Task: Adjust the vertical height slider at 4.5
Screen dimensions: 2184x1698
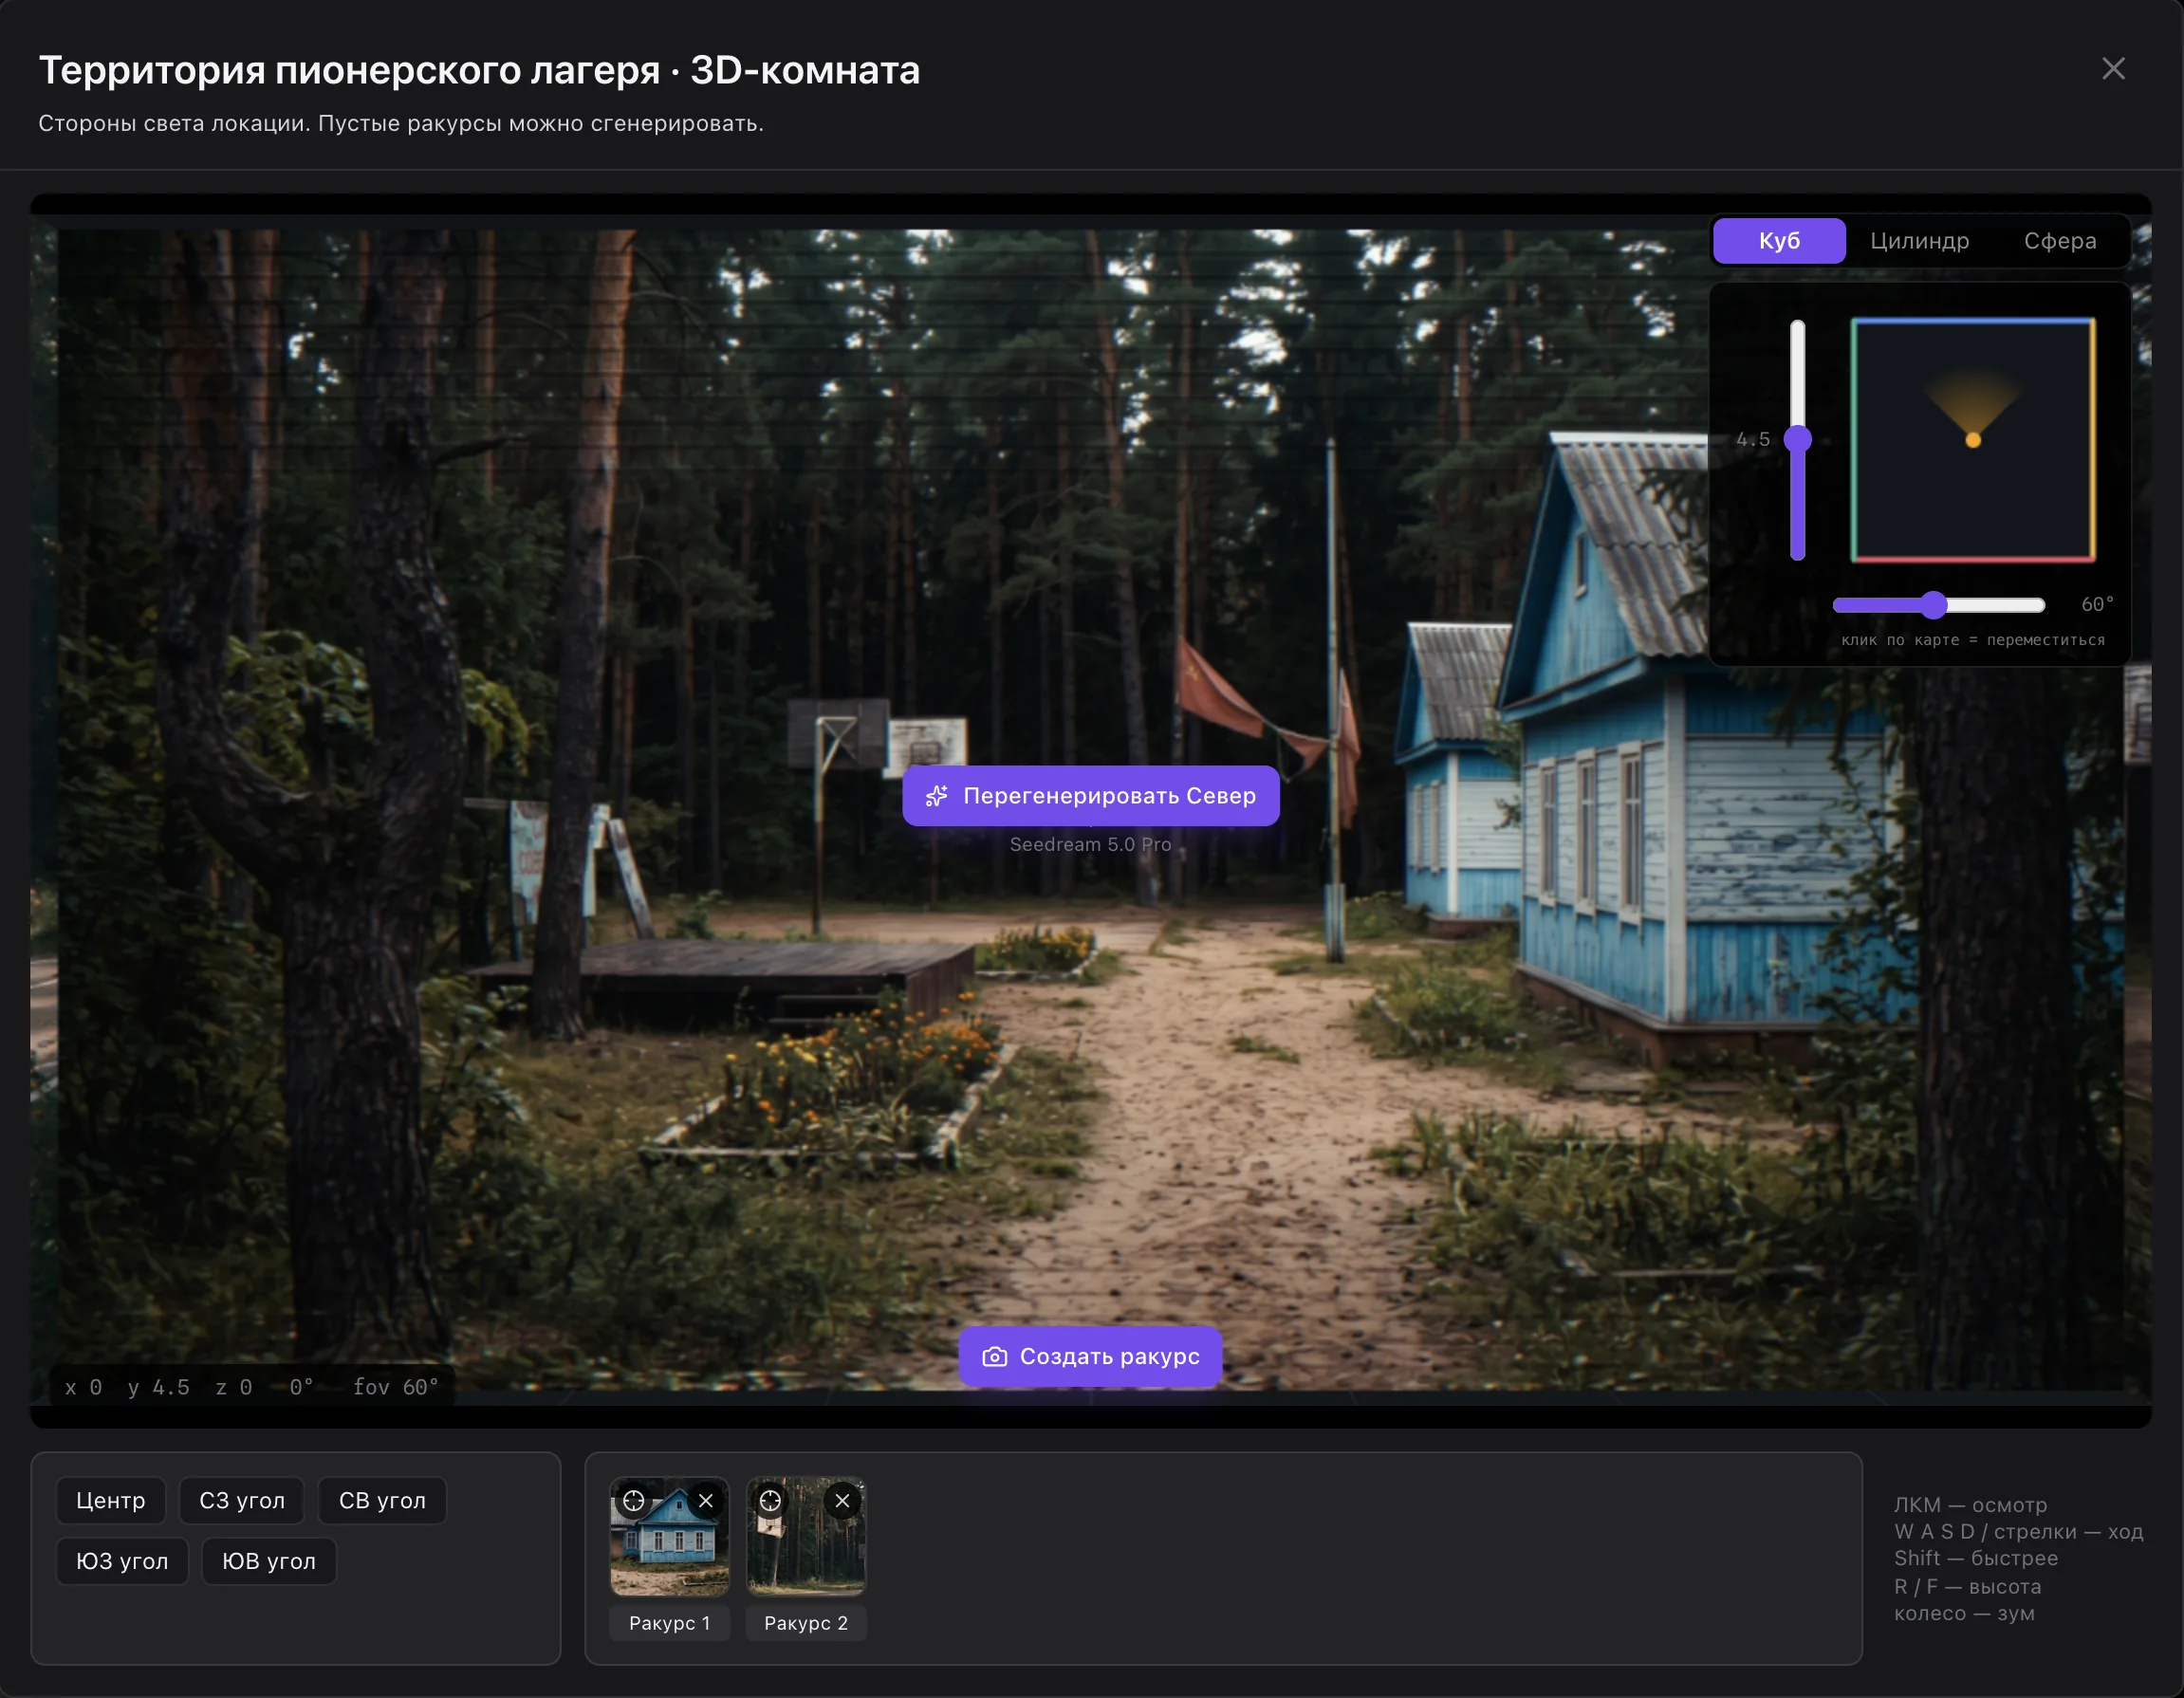Action: coord(1797,439)
